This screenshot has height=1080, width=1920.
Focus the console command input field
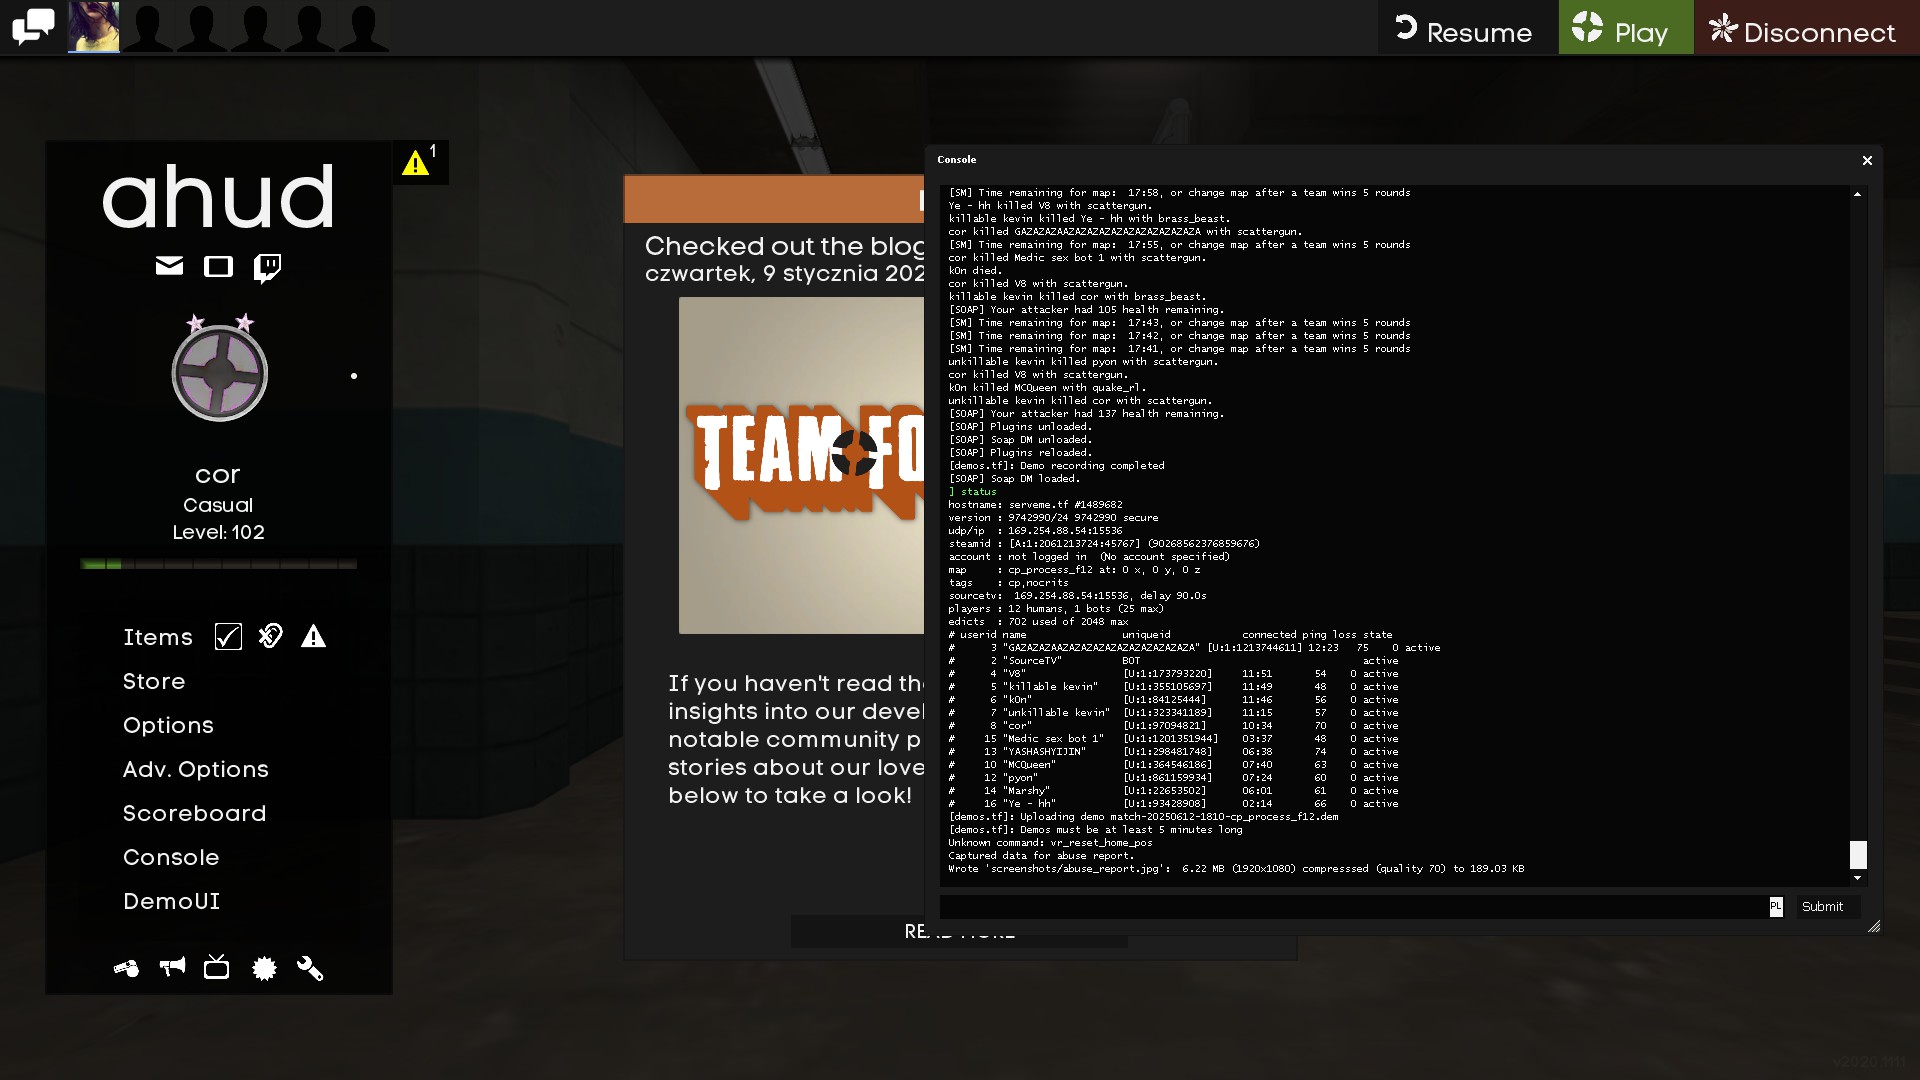(x=1352, y=906)
